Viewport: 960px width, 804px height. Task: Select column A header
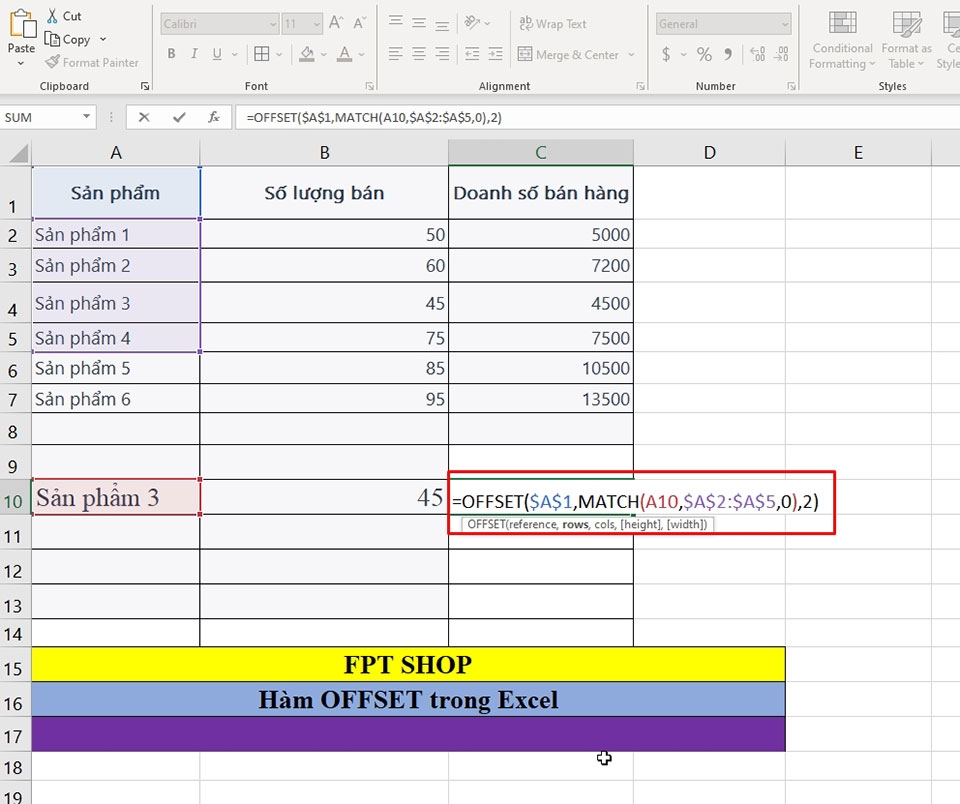pos(116,152)
